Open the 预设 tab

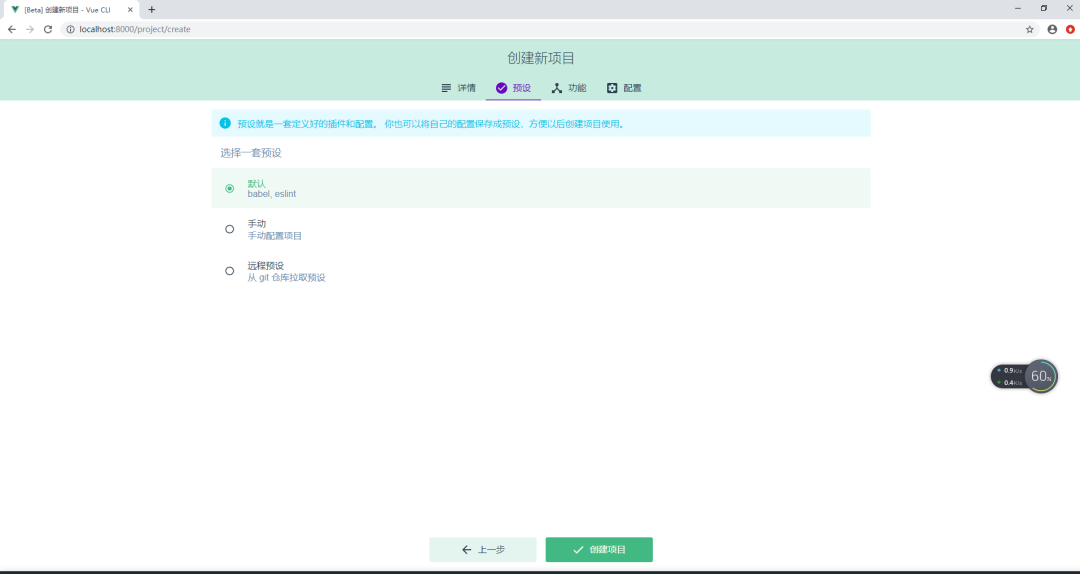coord(513,88)
